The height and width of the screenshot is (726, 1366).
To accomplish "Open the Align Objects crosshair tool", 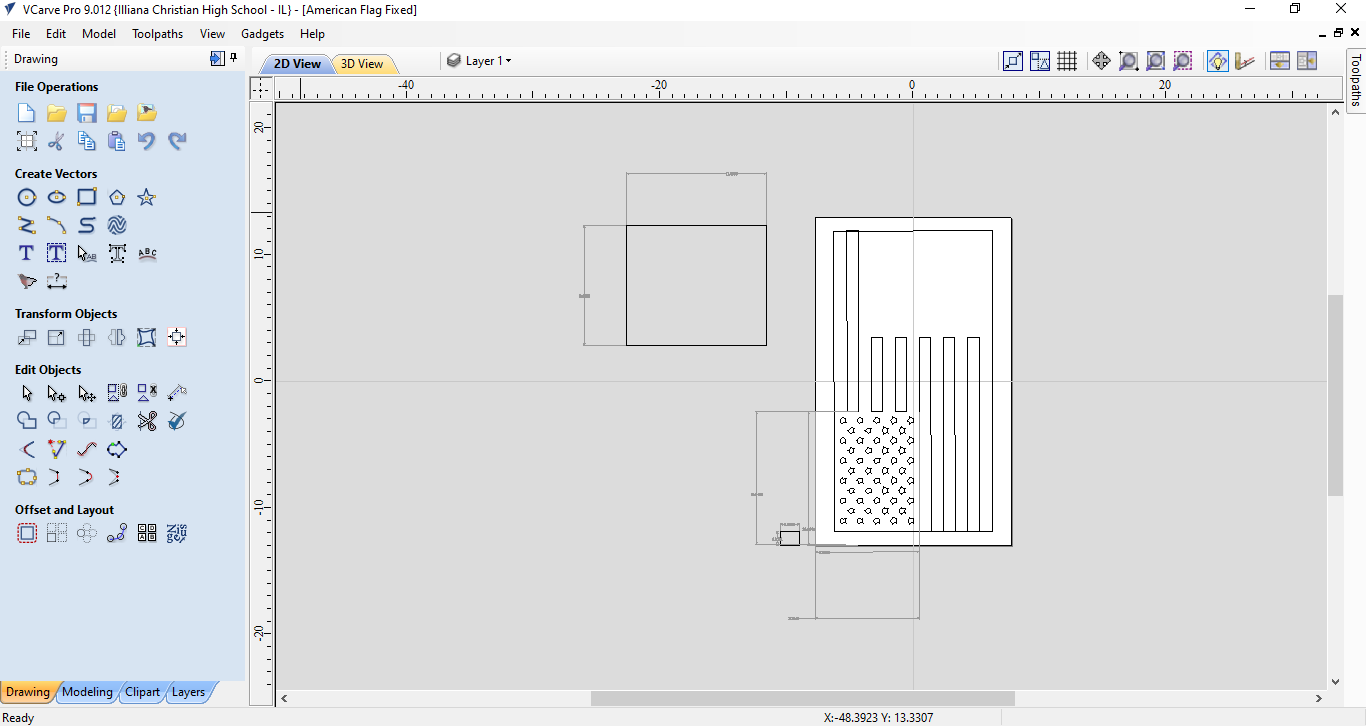I will coord(177,337).
